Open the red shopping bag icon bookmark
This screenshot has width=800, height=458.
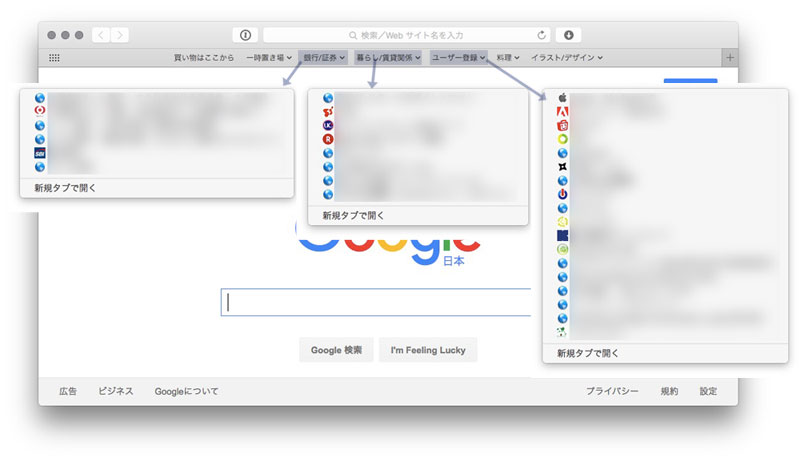click(562, 125)
